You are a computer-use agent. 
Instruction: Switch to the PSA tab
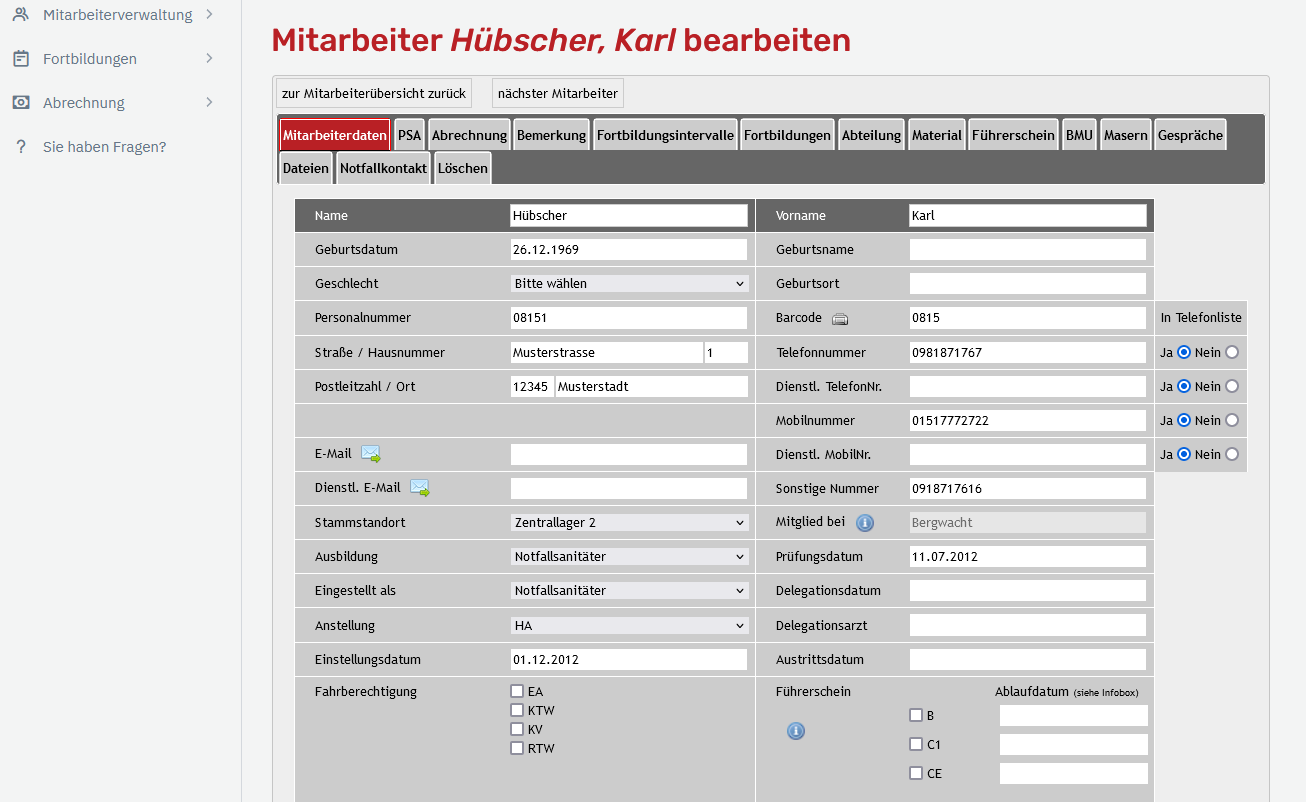[409, 135]
